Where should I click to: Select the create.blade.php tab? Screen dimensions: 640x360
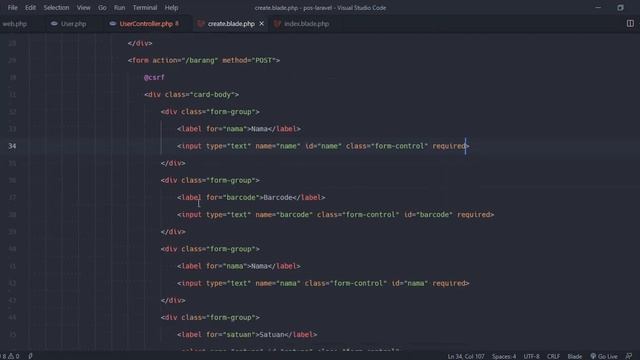point(231,24)
